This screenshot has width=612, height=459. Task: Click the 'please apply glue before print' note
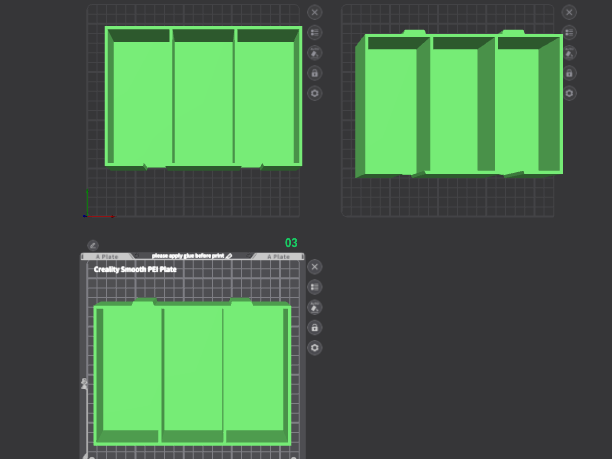(187, 257)
